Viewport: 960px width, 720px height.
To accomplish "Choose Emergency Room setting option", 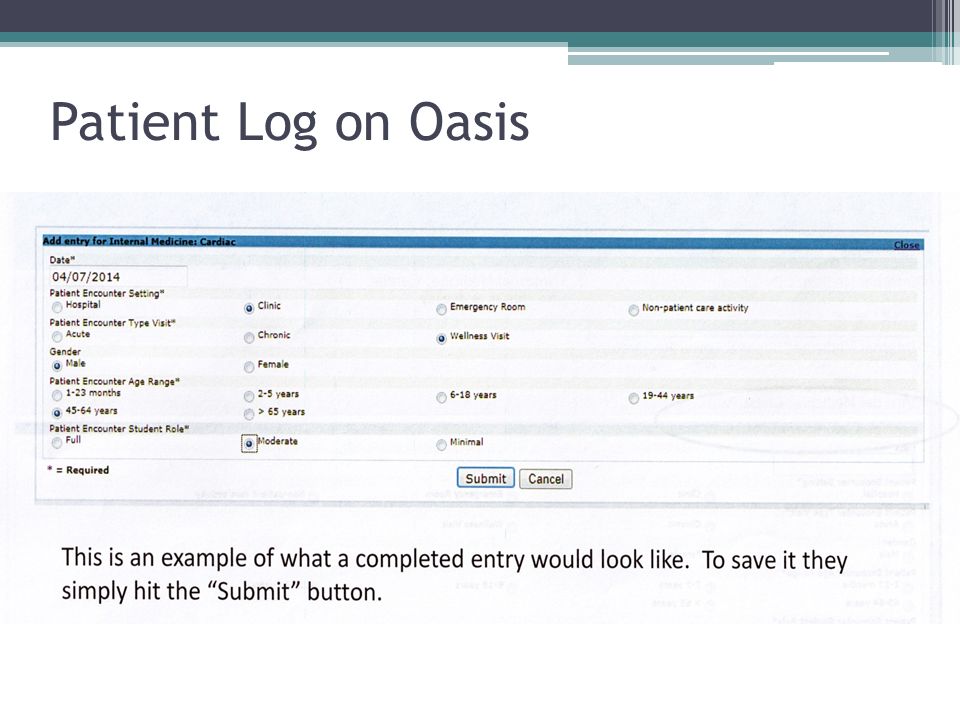I will point(441,309).
